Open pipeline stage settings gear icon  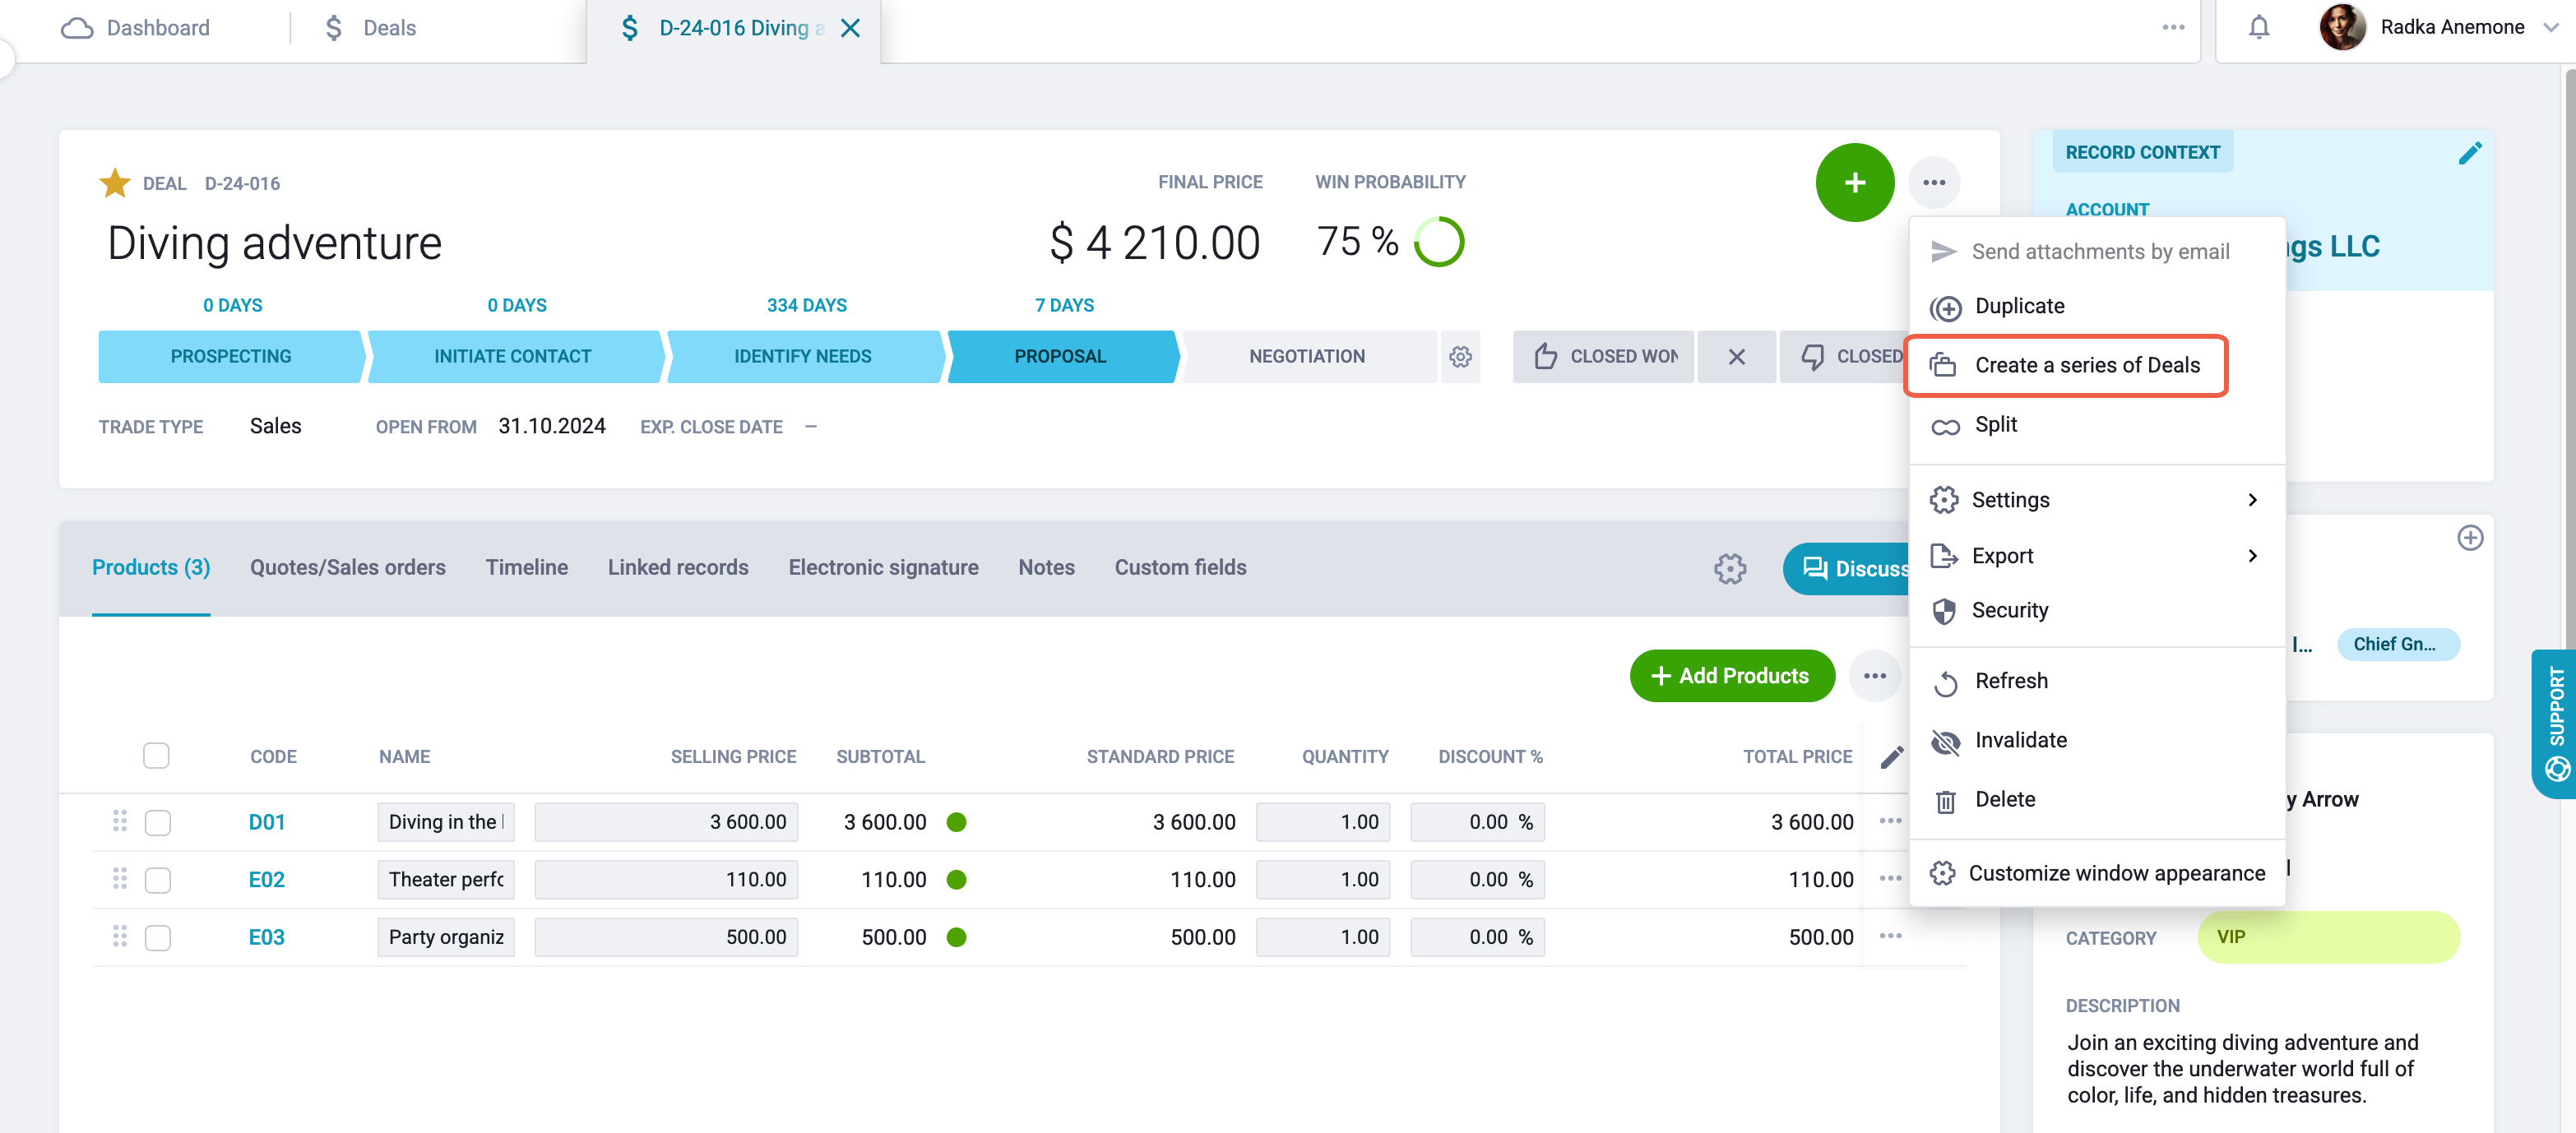(x=1460, y=357)
